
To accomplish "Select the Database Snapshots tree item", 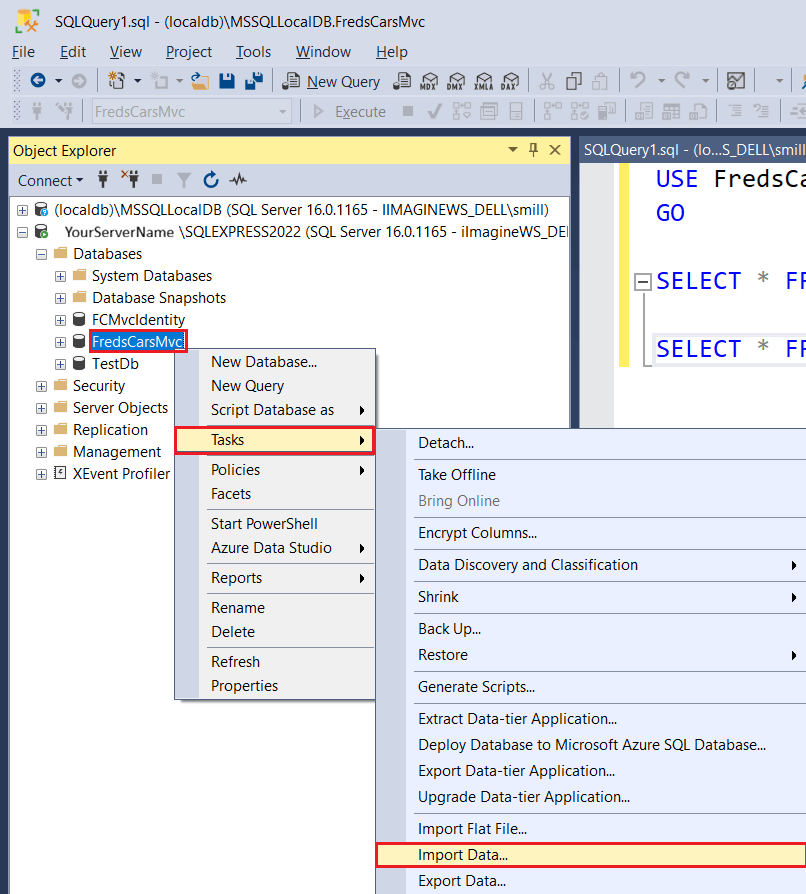I will point(159,298).
